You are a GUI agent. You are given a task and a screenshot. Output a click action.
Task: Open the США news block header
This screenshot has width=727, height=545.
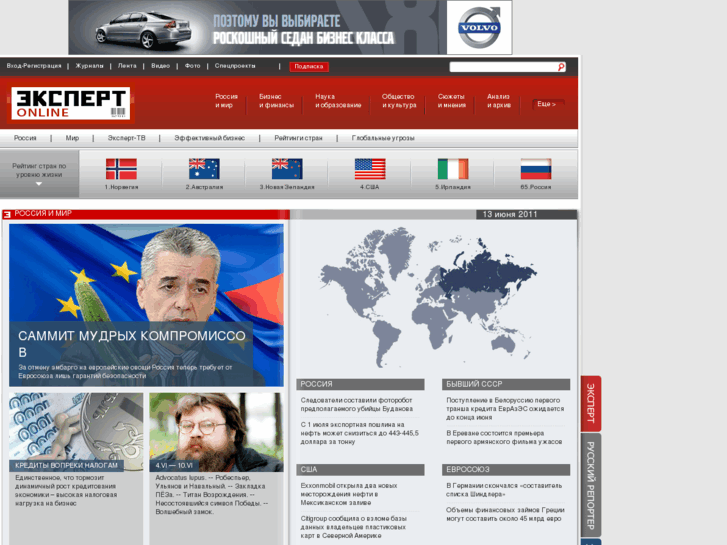[x=360, y=469]
